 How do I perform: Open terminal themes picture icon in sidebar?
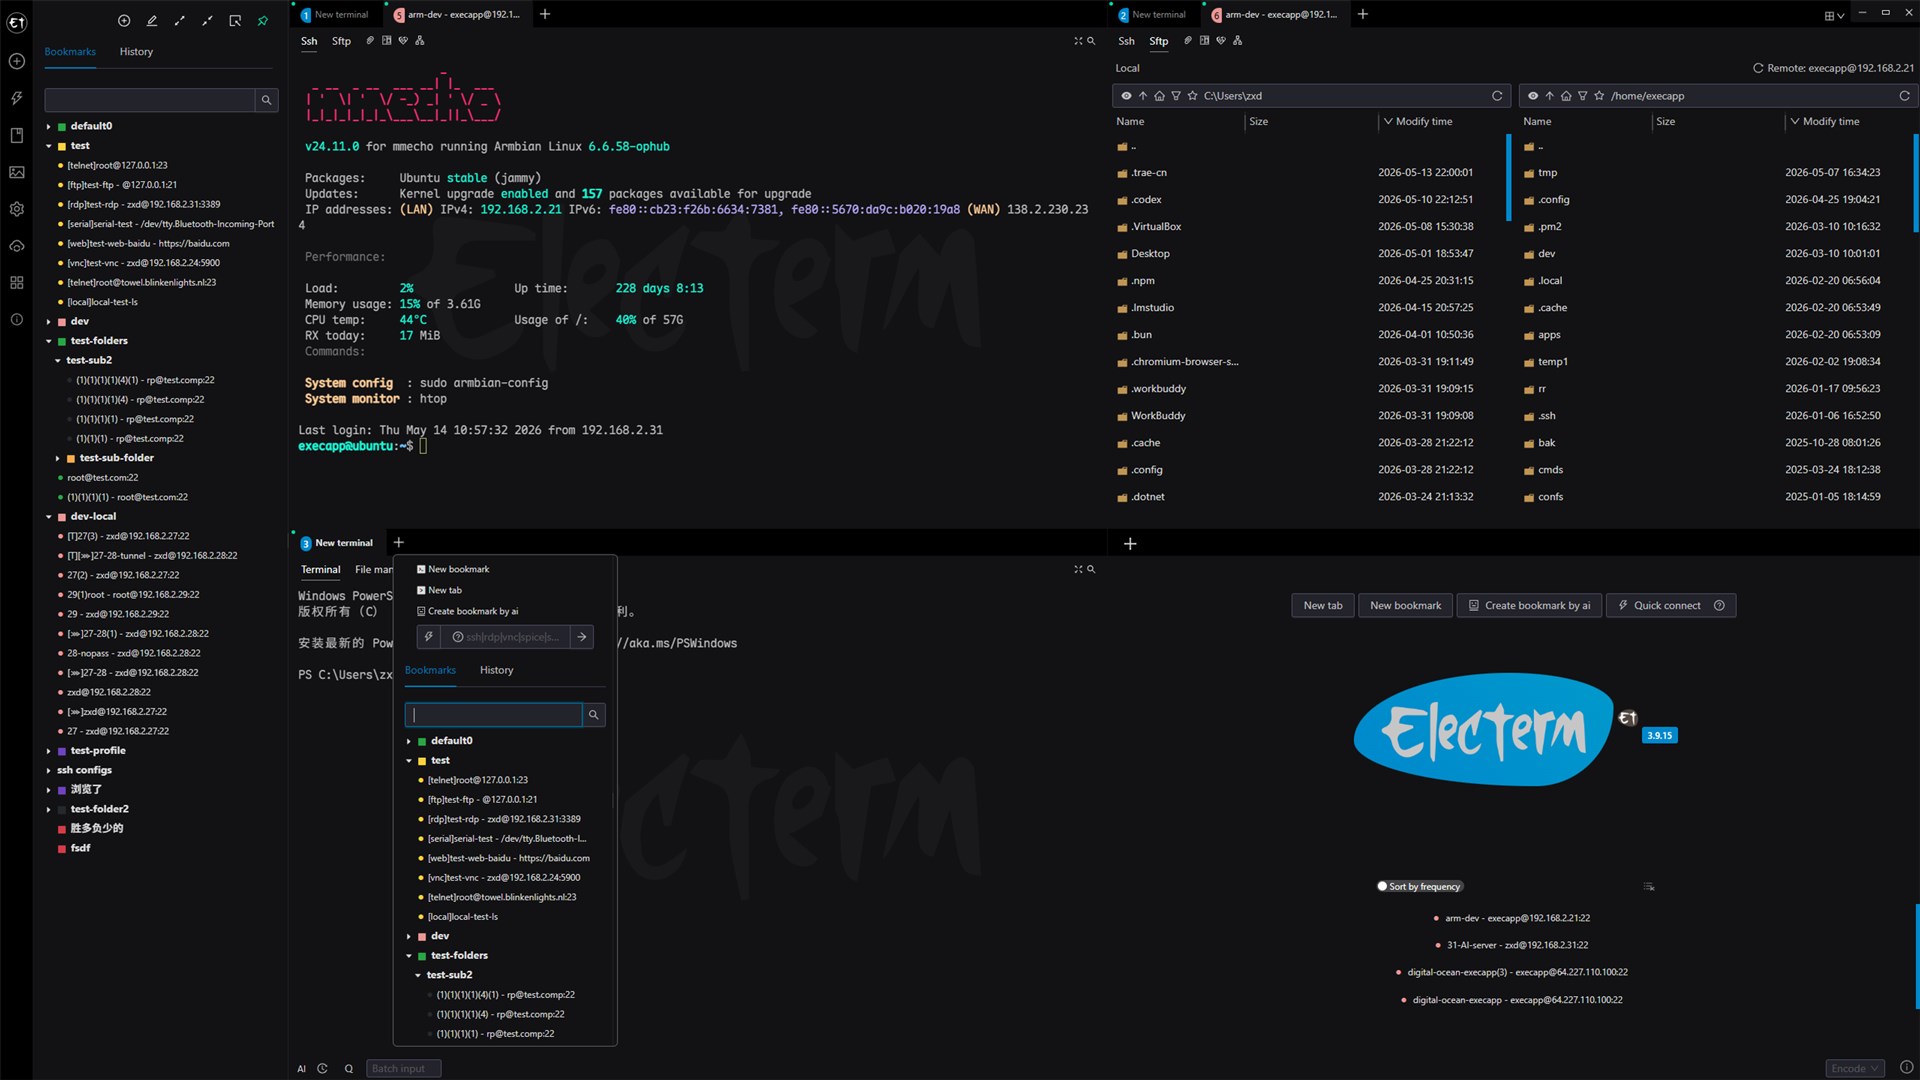(x=17, y=172)
